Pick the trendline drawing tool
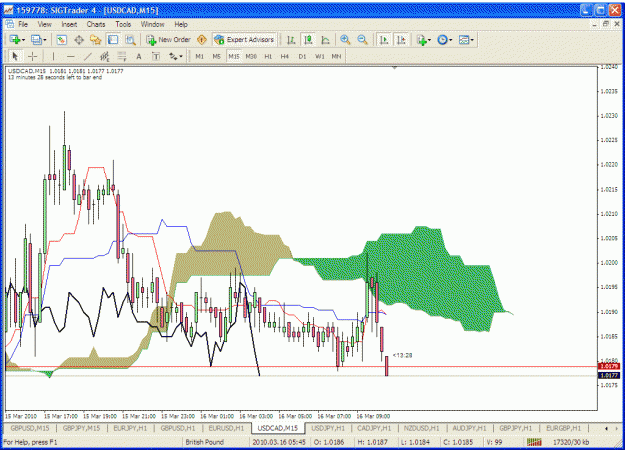The image size is (625, 450). click(x=88, y=57)
